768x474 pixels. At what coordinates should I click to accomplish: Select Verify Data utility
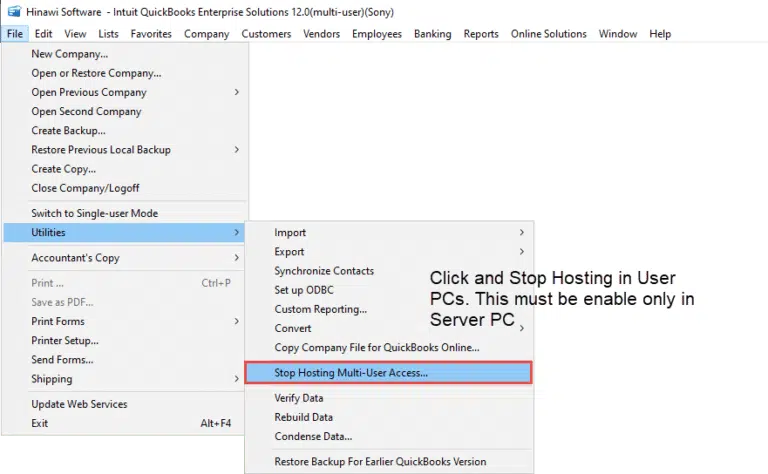[x=389, y=398]
